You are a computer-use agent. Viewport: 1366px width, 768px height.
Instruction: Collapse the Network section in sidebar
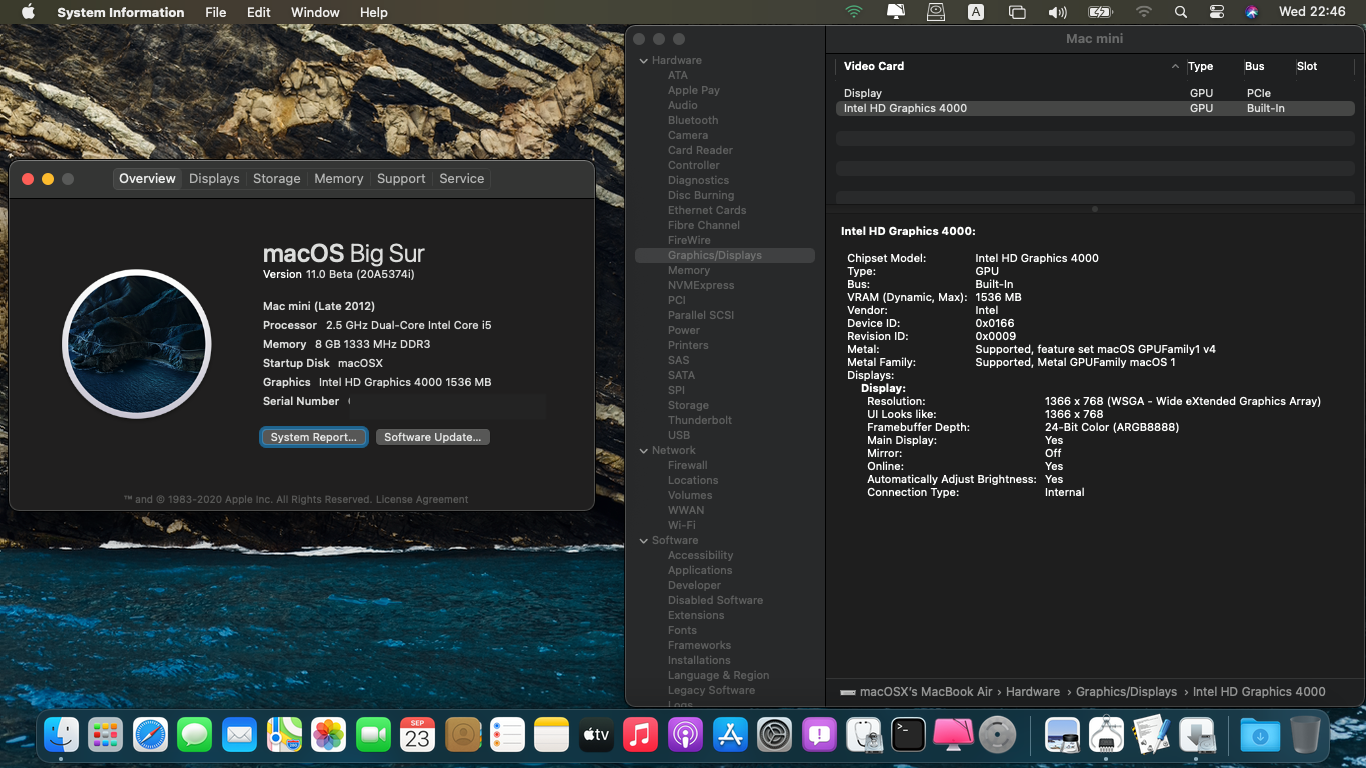(644, 450)
